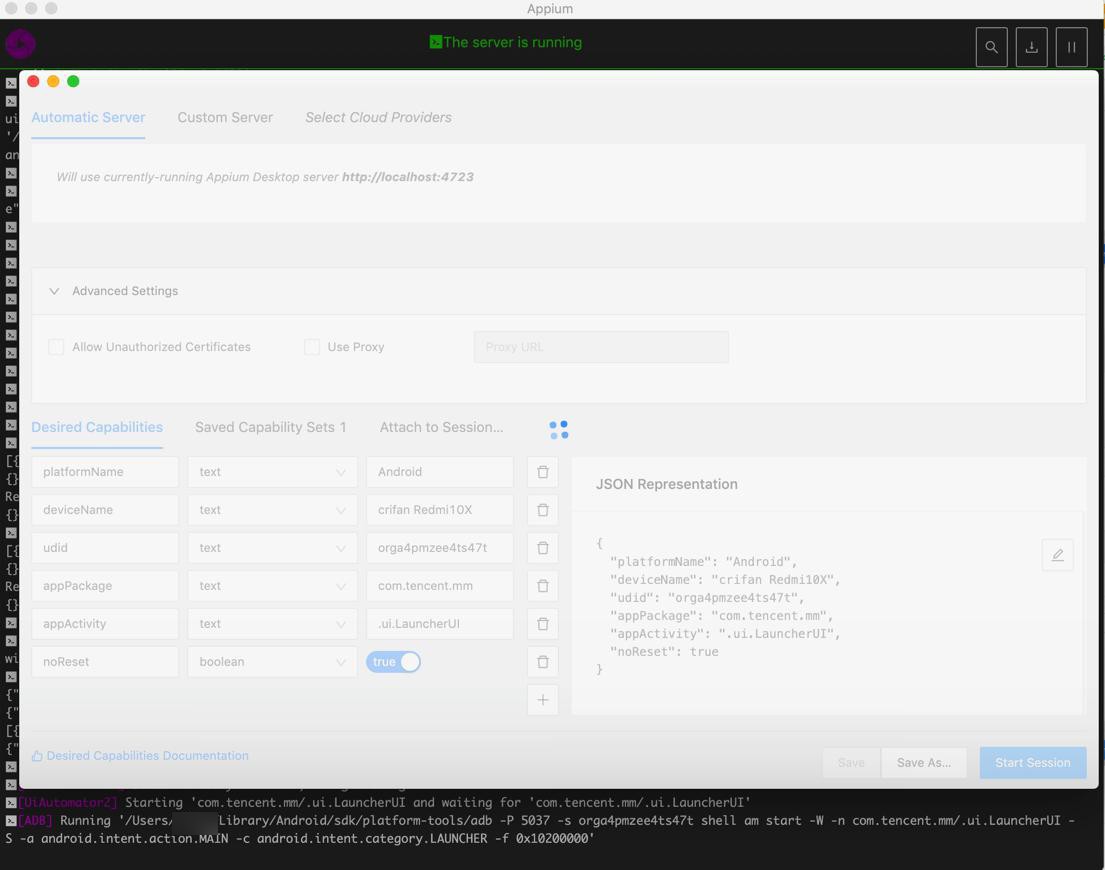This screenshot has width=1105, height=870.
Task: Delete the deviceName capability row
Action: [543, 510]
